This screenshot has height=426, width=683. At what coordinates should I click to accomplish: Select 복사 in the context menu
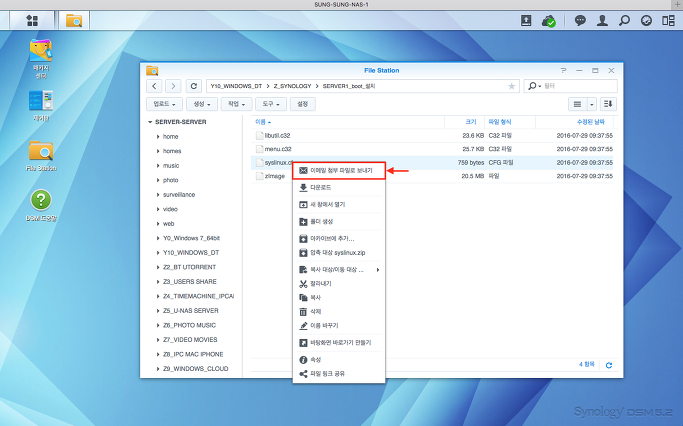(x=339, y=298)
